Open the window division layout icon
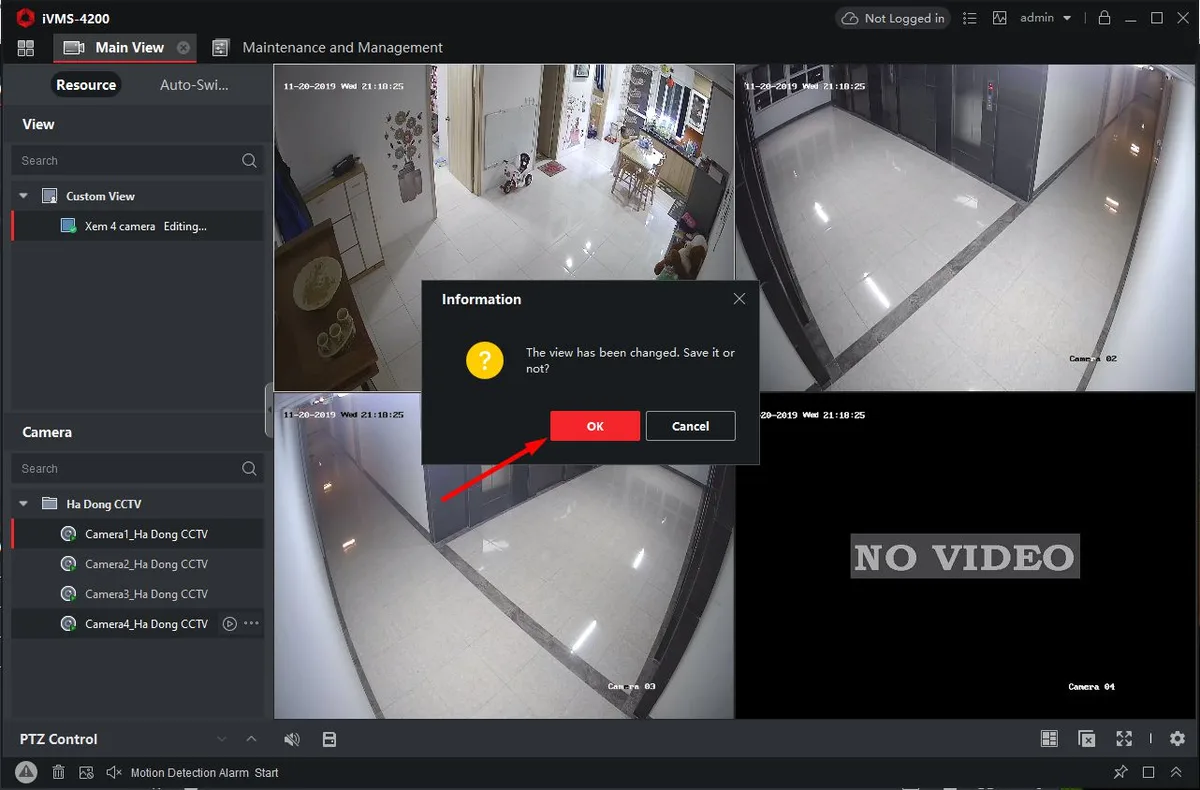The height and width of the screenshot is (790, 1200). point(1049,739)
